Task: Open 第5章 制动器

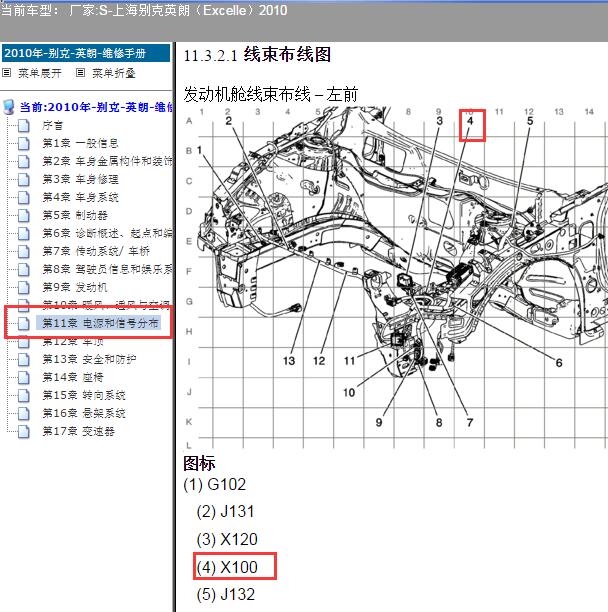Action: pyautogui.click(x=75, y=215)
